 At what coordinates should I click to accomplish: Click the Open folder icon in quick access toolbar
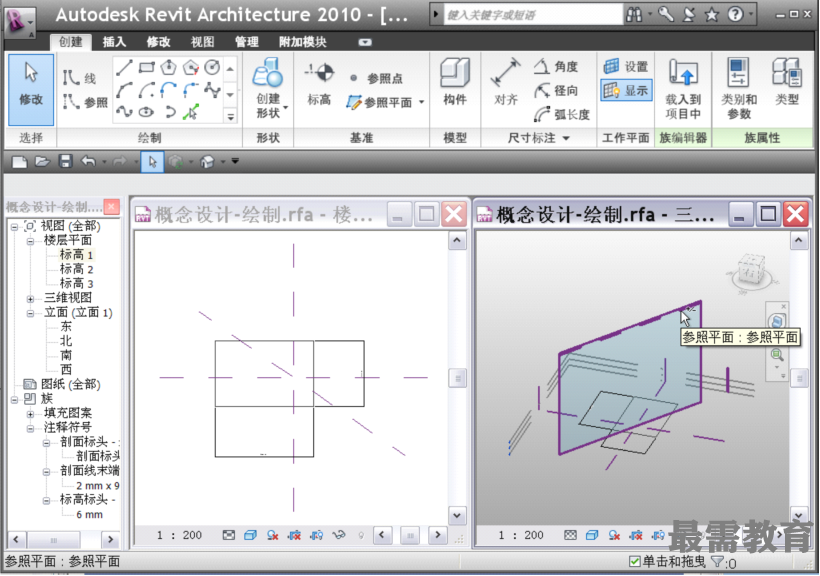click(x=42, y=161)
